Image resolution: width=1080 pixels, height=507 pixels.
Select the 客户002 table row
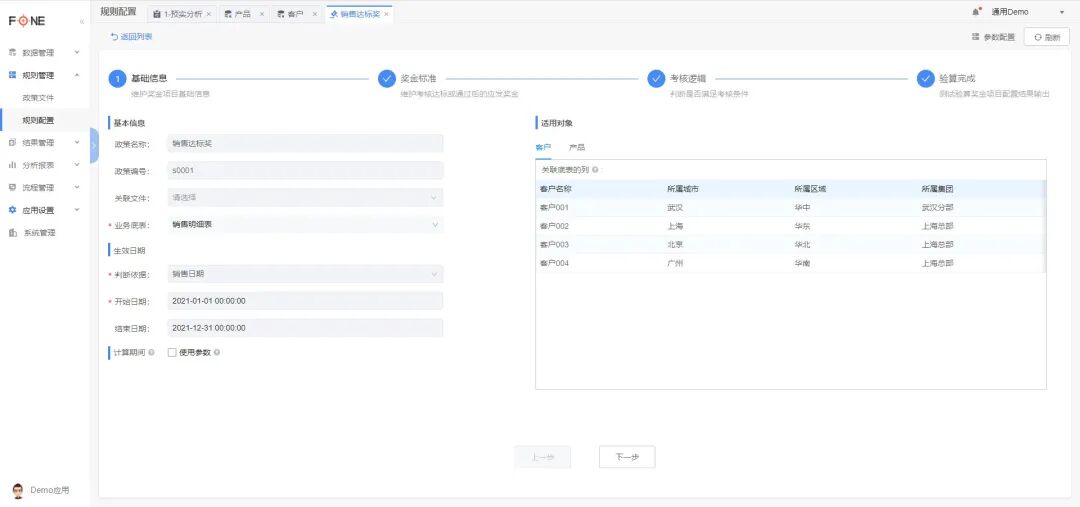790,226
